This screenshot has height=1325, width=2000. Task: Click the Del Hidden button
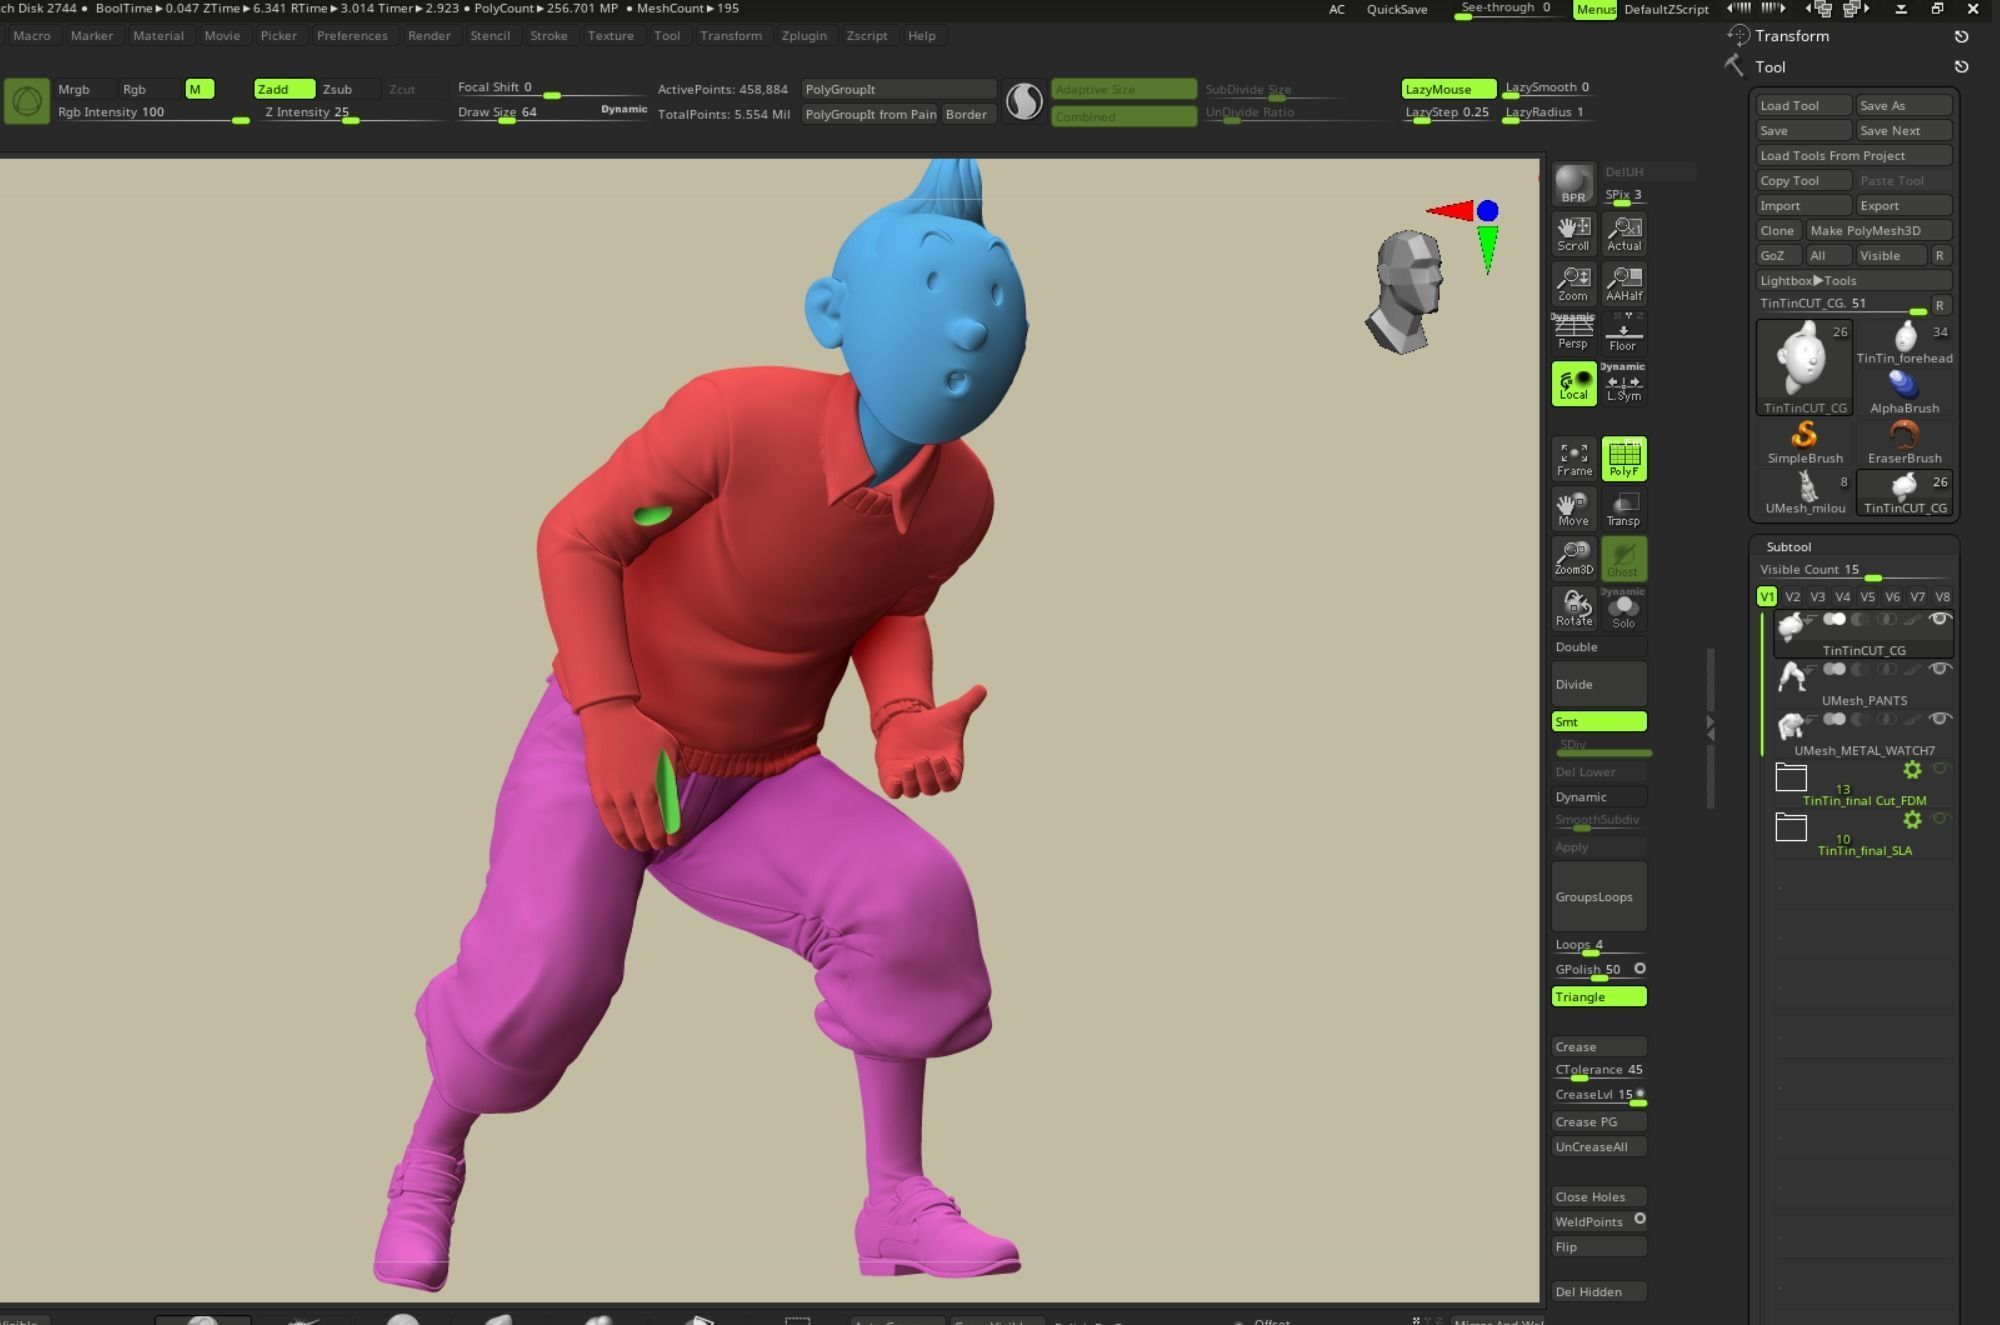point(1599,1292)
